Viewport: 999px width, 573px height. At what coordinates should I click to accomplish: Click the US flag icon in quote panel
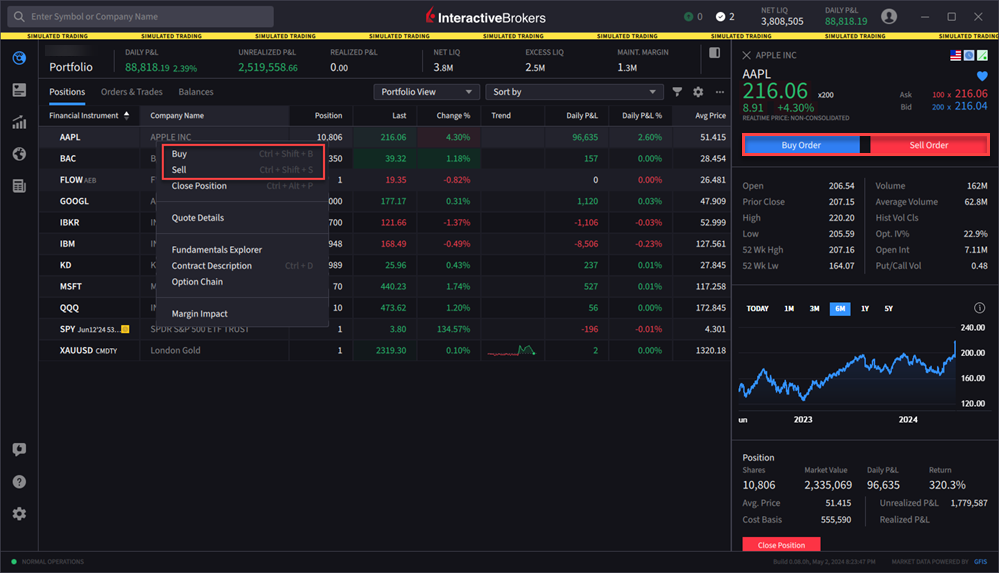coord(955,55)
